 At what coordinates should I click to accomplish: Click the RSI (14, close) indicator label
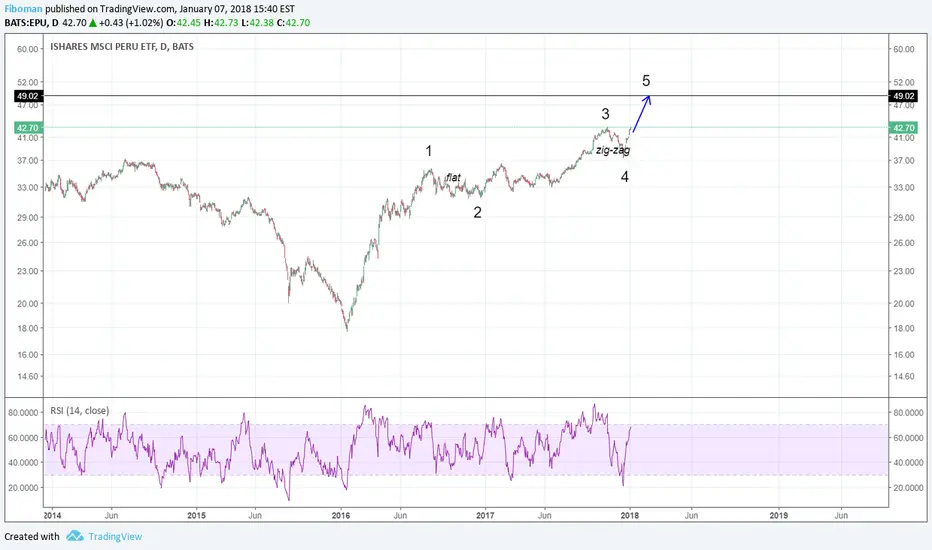click(x=80, y=410)
